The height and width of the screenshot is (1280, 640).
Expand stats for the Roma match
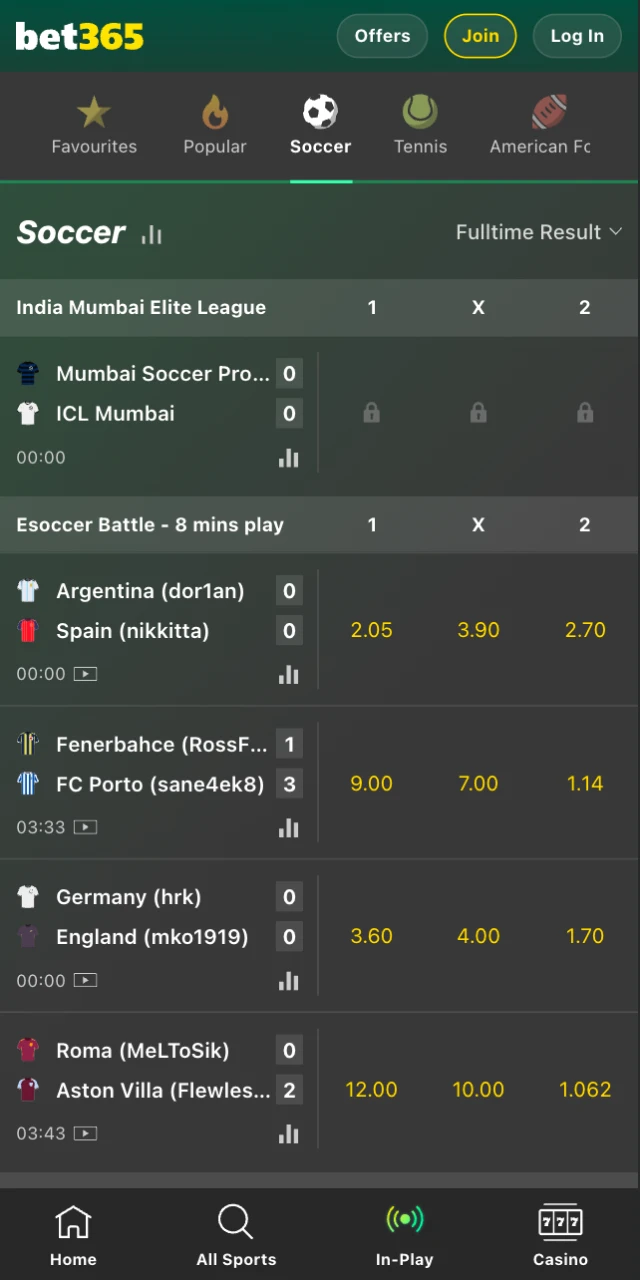[289, 1134]
